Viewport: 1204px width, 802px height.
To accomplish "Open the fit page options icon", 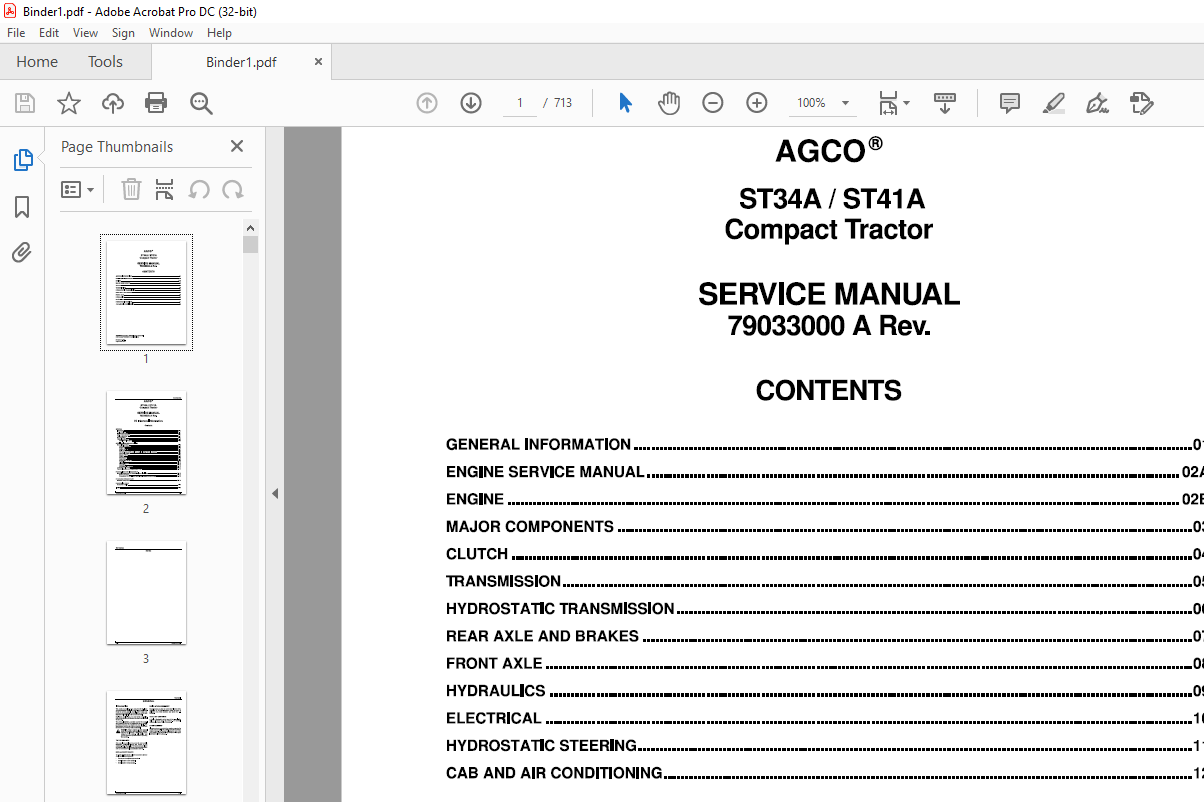I will tap(894, 103).
